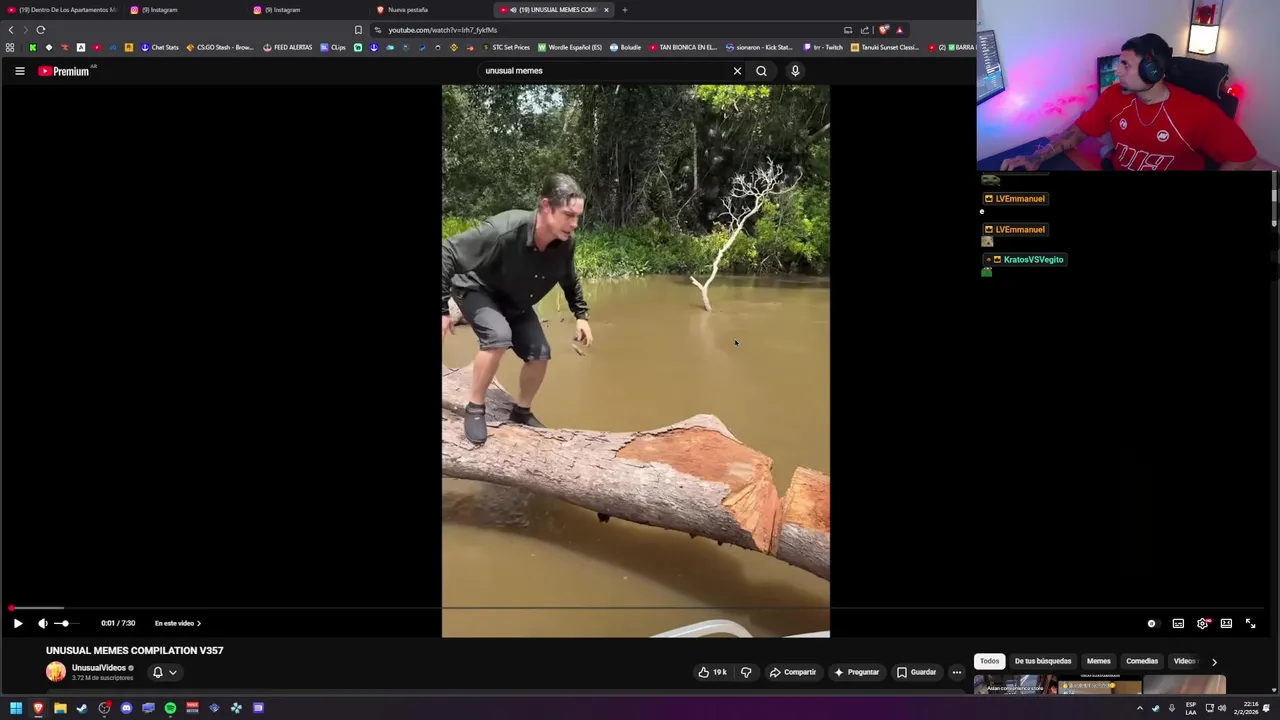Open the player settings gear
The height and width of the screenshot is (720, 1280).
pos(1203,623)
